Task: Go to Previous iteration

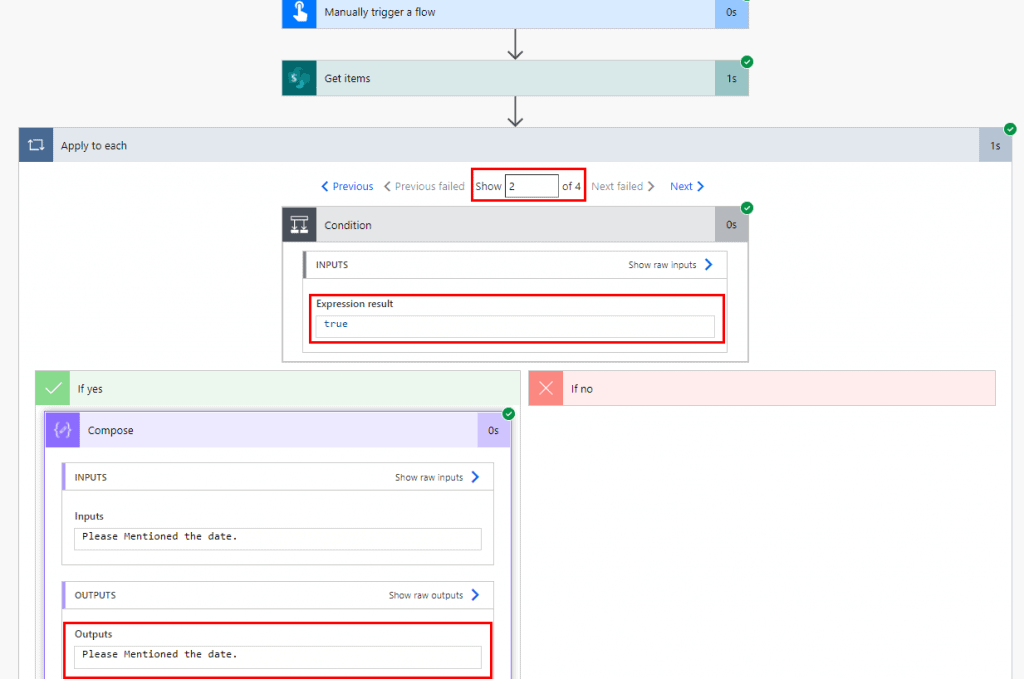Action: (x=347, y=187)
